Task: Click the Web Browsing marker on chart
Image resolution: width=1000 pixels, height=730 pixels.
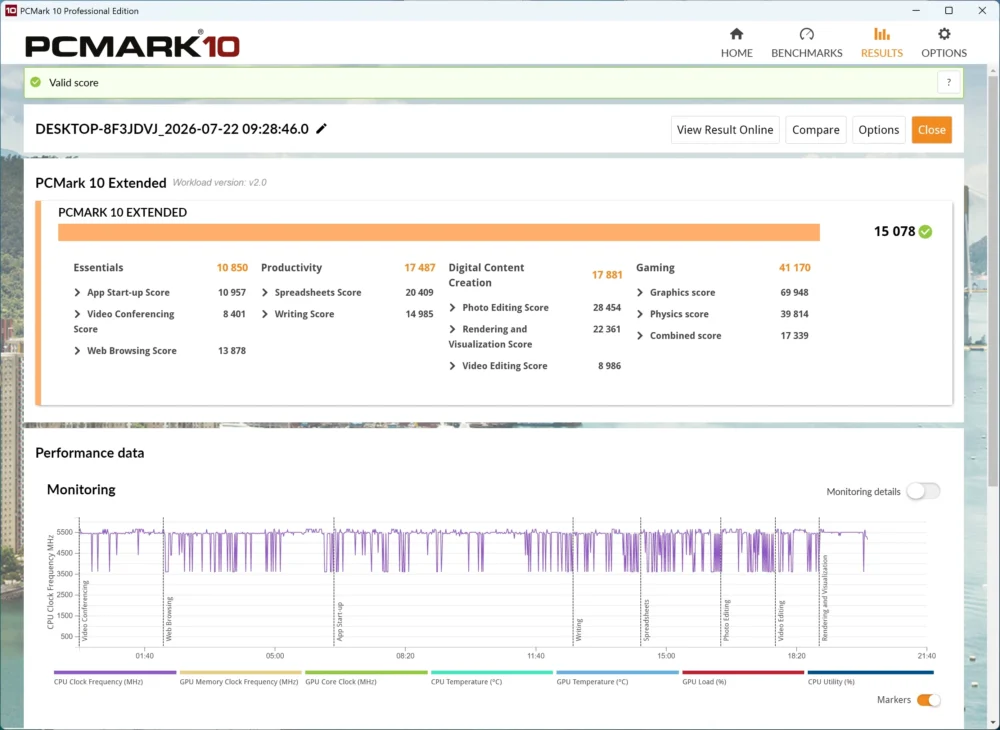Action: click(x=168, y=618)
